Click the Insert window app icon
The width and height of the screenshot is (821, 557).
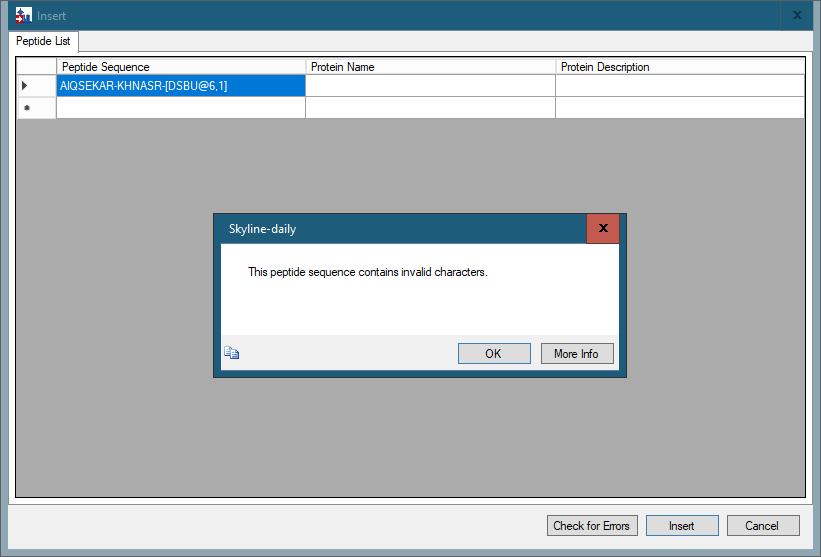[x=24, y=15]
